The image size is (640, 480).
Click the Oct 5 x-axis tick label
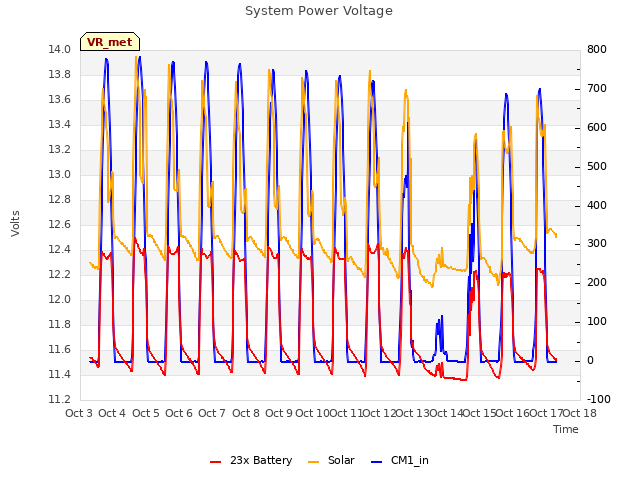[146, 413]
